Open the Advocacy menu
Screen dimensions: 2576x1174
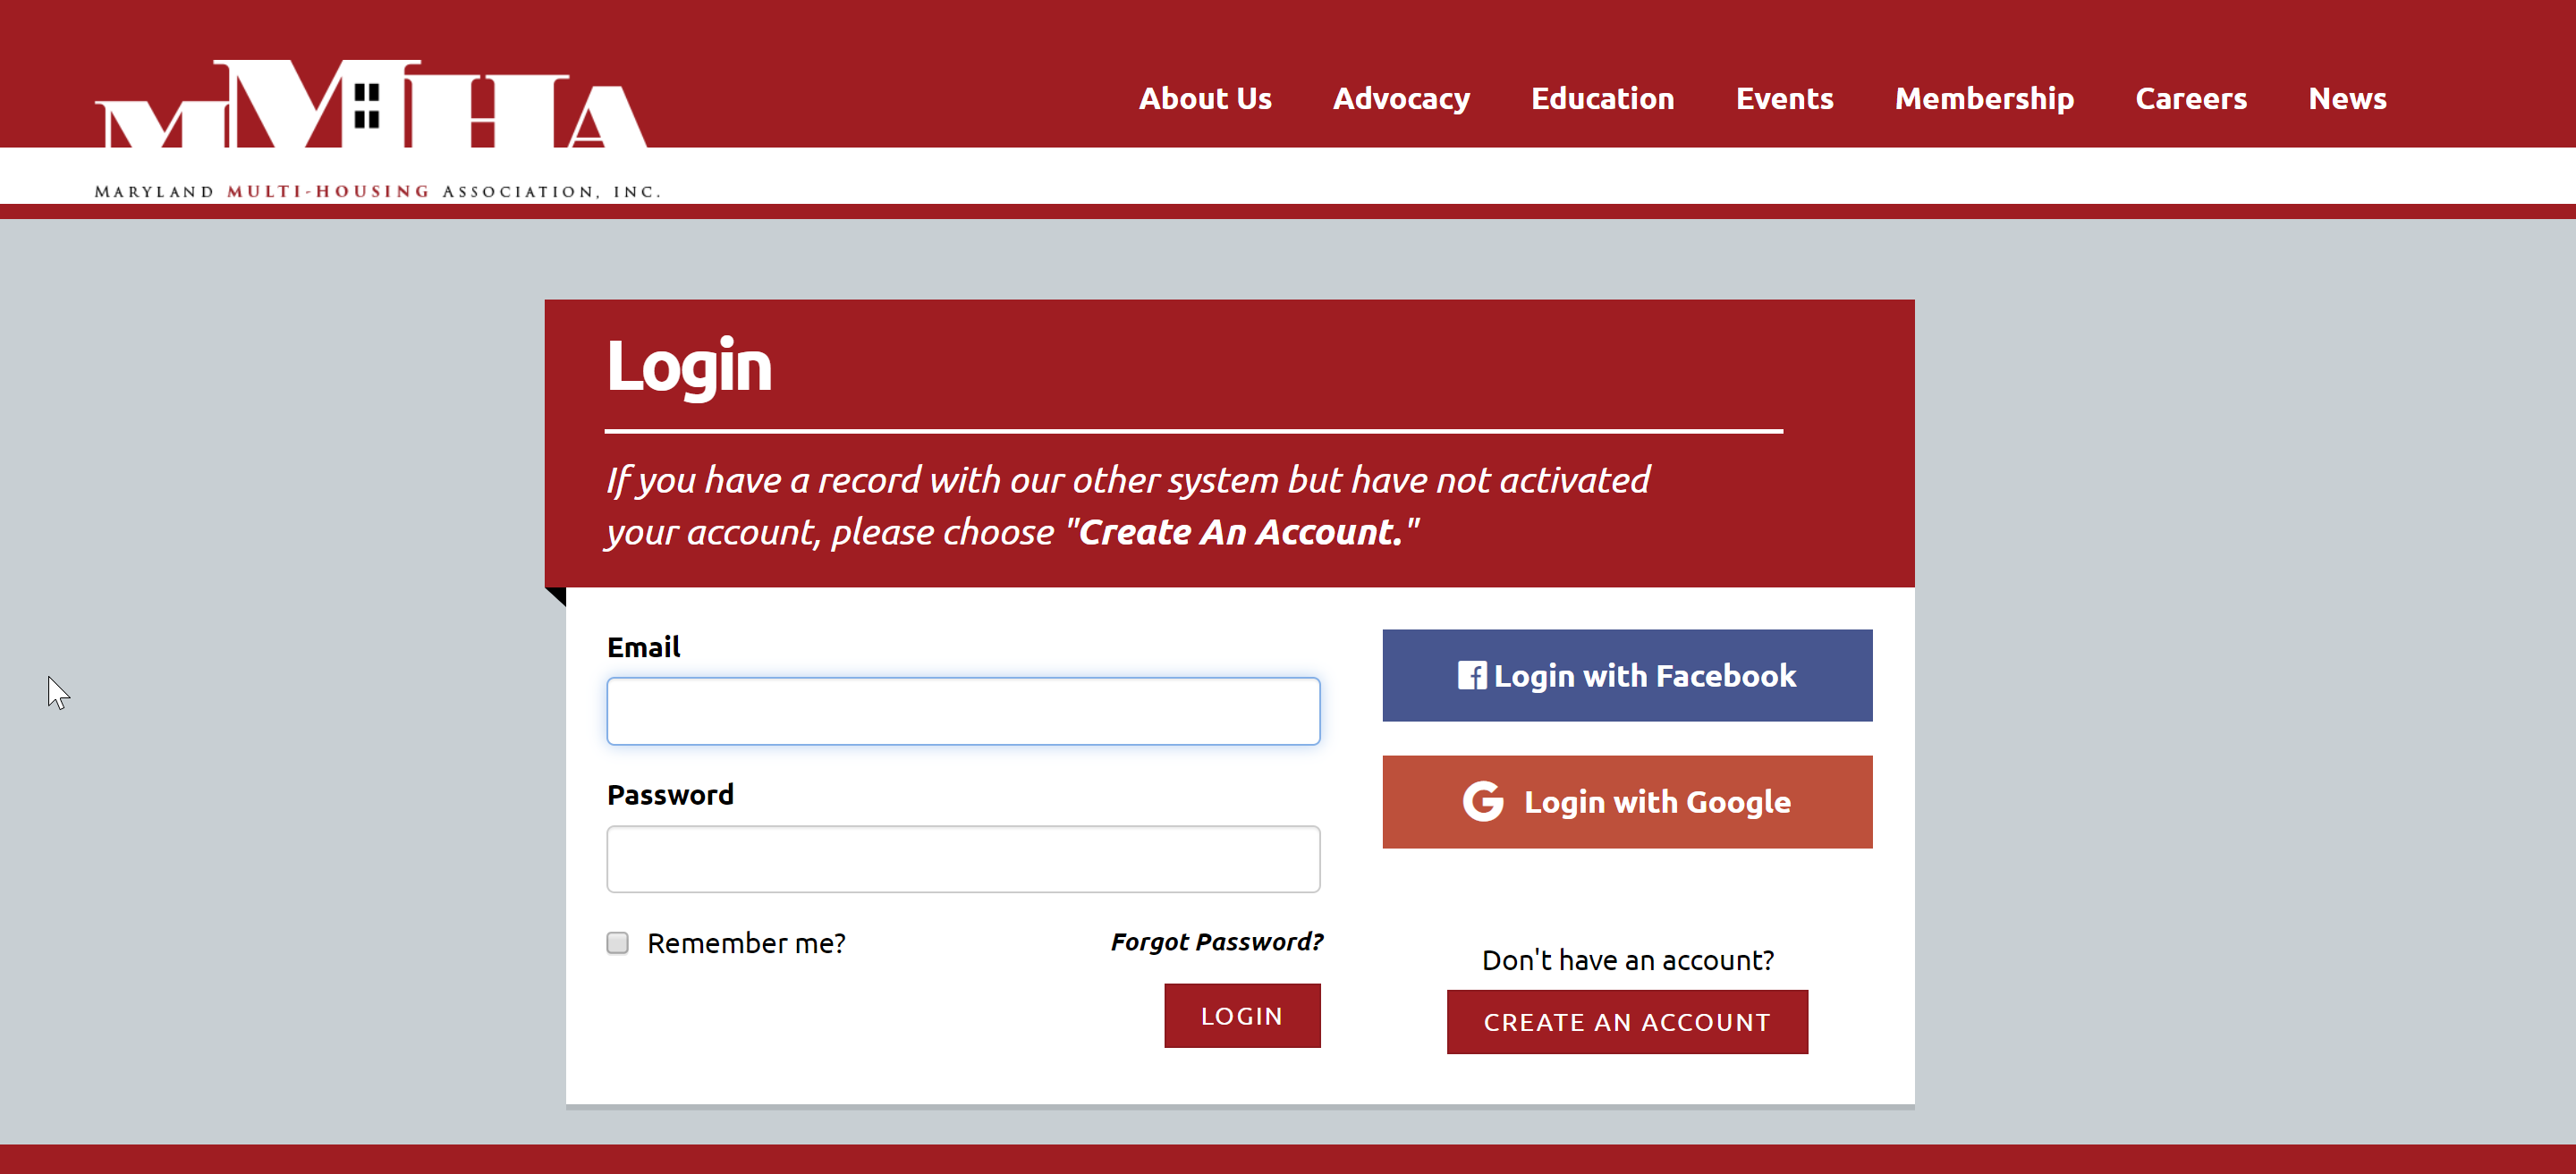pyautogui.click(x=1401, y=99)
